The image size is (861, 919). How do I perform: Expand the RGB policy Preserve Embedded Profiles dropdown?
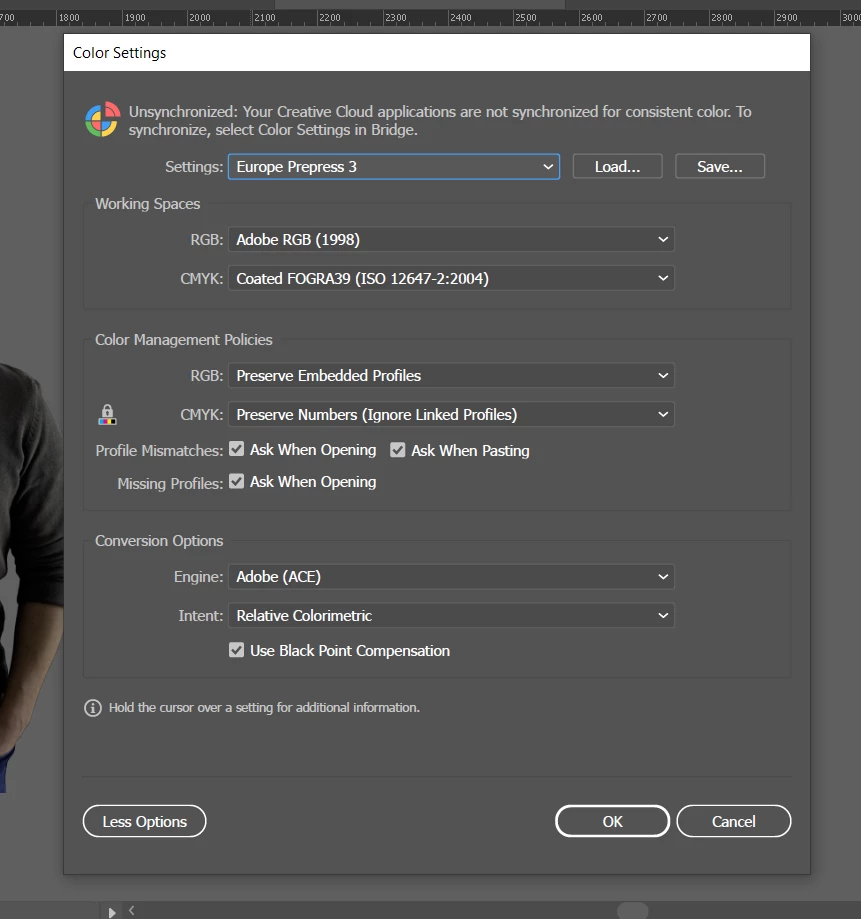(451, 376)
